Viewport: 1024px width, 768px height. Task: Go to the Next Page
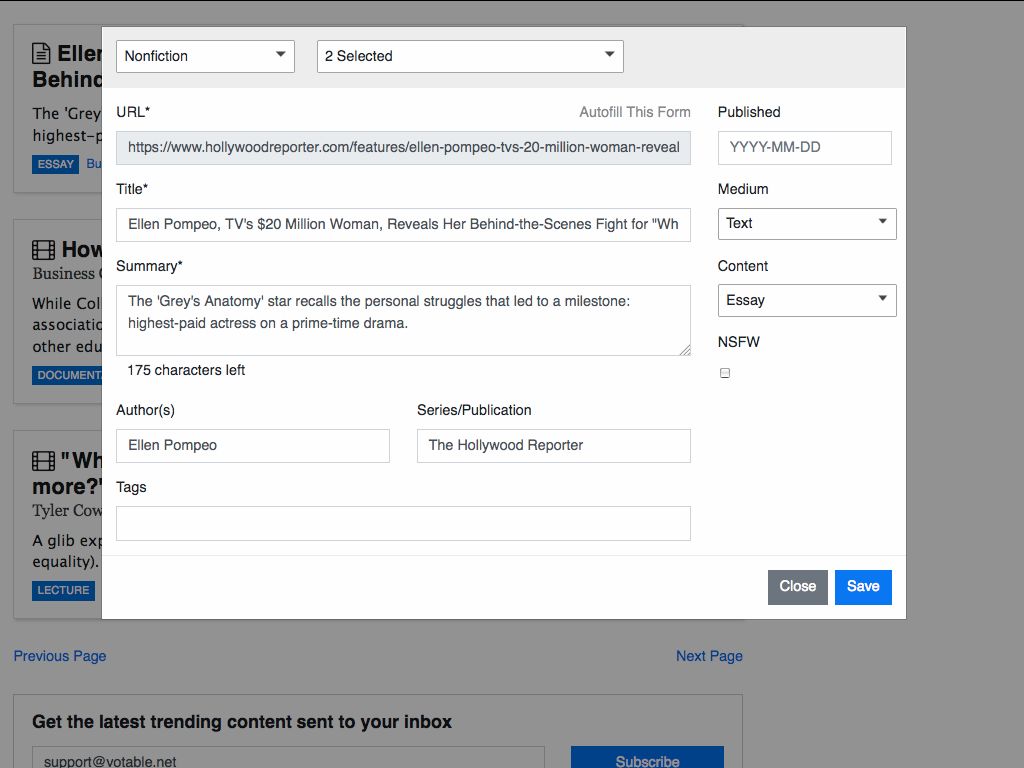pyautogui.click(x=709, y=655)
